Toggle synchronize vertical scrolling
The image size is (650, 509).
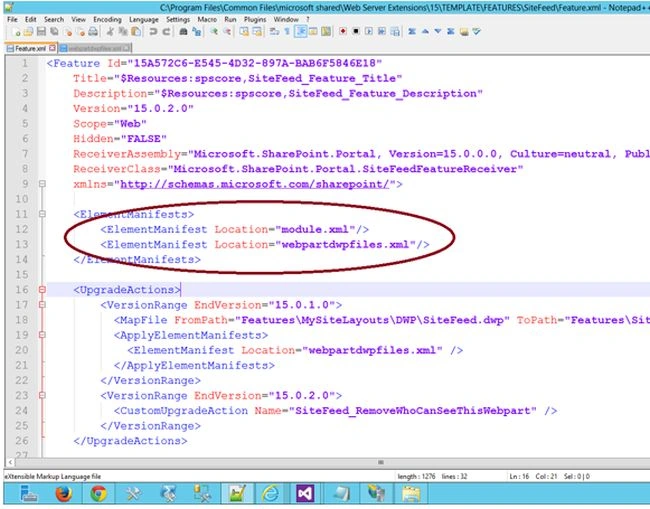(244, 32)
